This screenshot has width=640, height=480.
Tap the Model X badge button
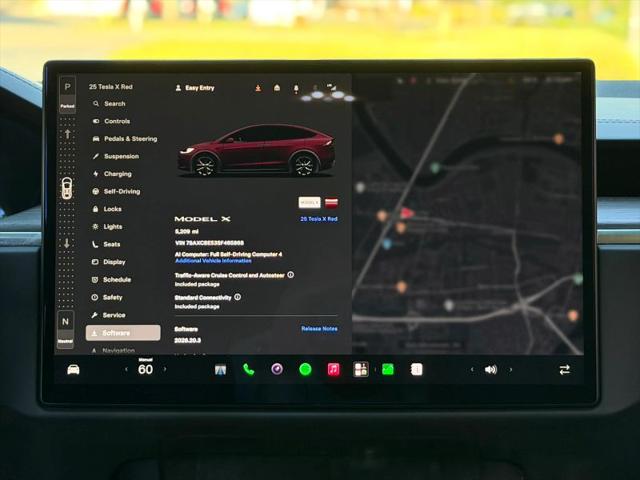[309, 202]
